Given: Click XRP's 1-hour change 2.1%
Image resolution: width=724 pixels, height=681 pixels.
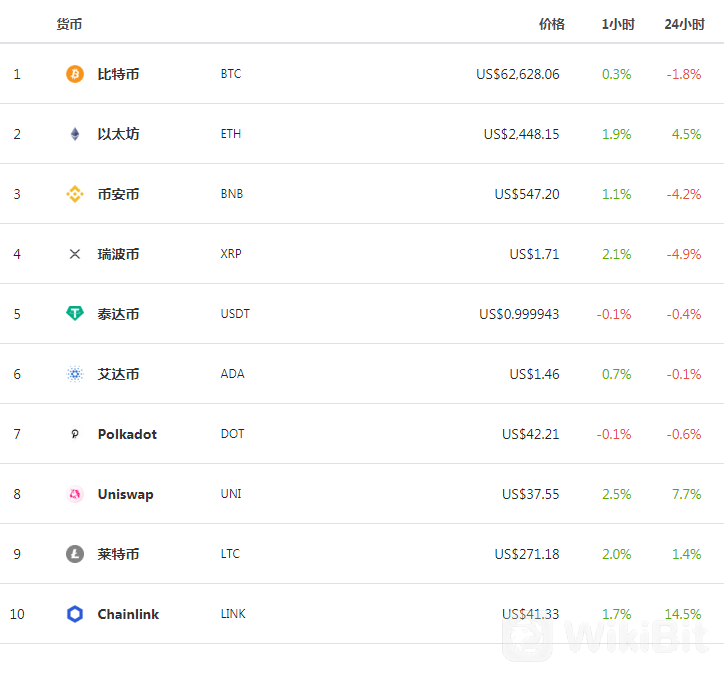Looking at the screenshot, I should coord(616,254).
